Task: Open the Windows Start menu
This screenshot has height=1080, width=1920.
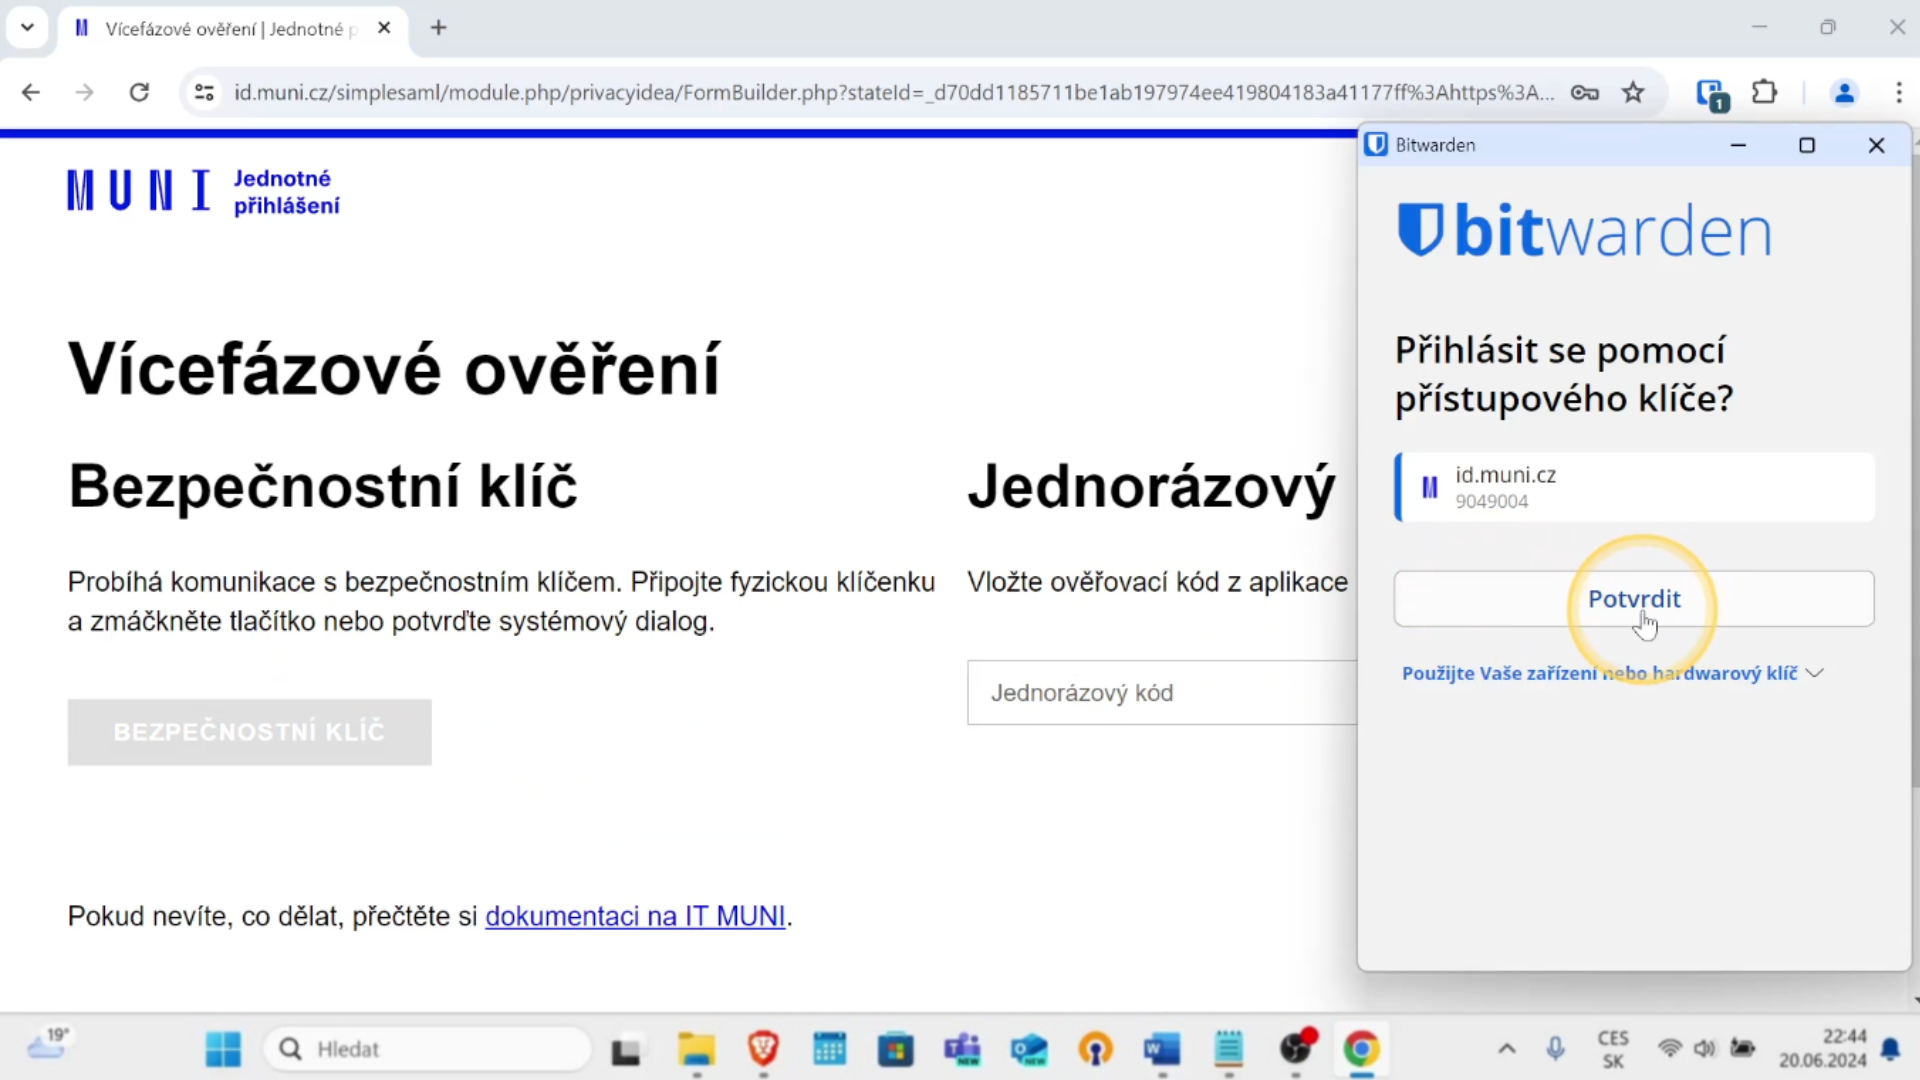Action: coord(223,1049)
